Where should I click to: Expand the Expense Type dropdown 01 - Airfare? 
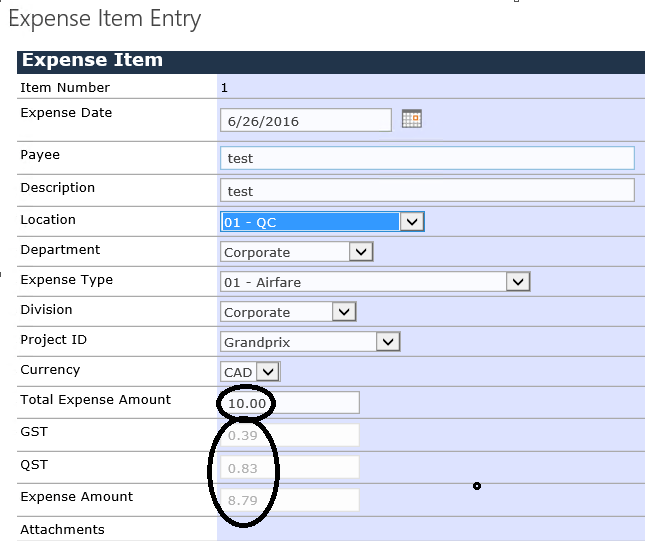[x=375, y=282]
